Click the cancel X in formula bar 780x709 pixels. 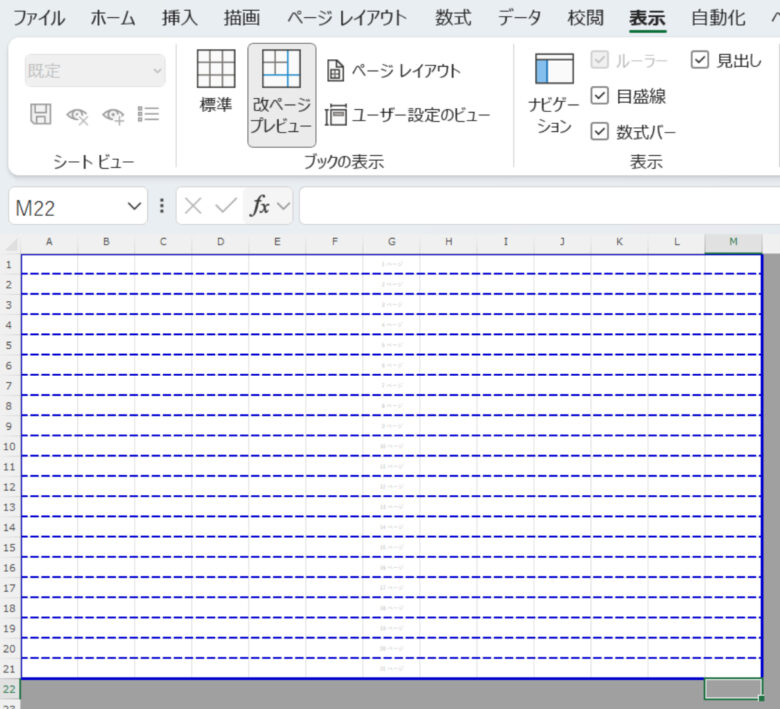pyautogui.click(x=193, y=205)
